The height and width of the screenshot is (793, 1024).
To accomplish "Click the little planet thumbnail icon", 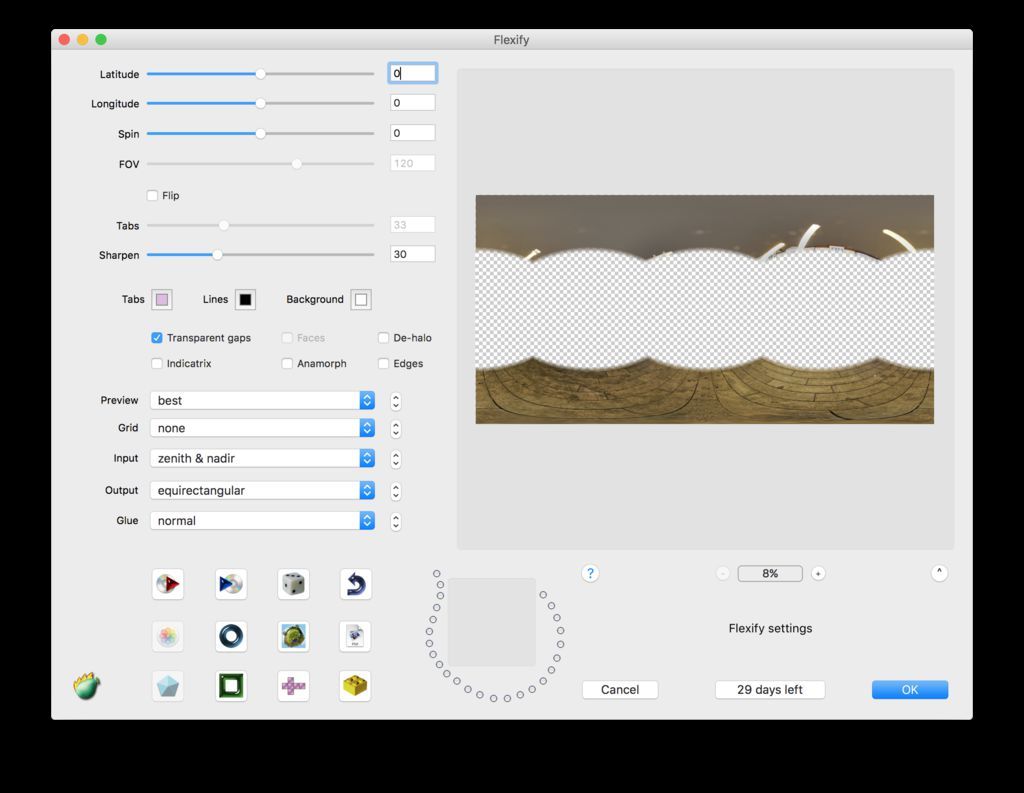I will pos(293,636).
